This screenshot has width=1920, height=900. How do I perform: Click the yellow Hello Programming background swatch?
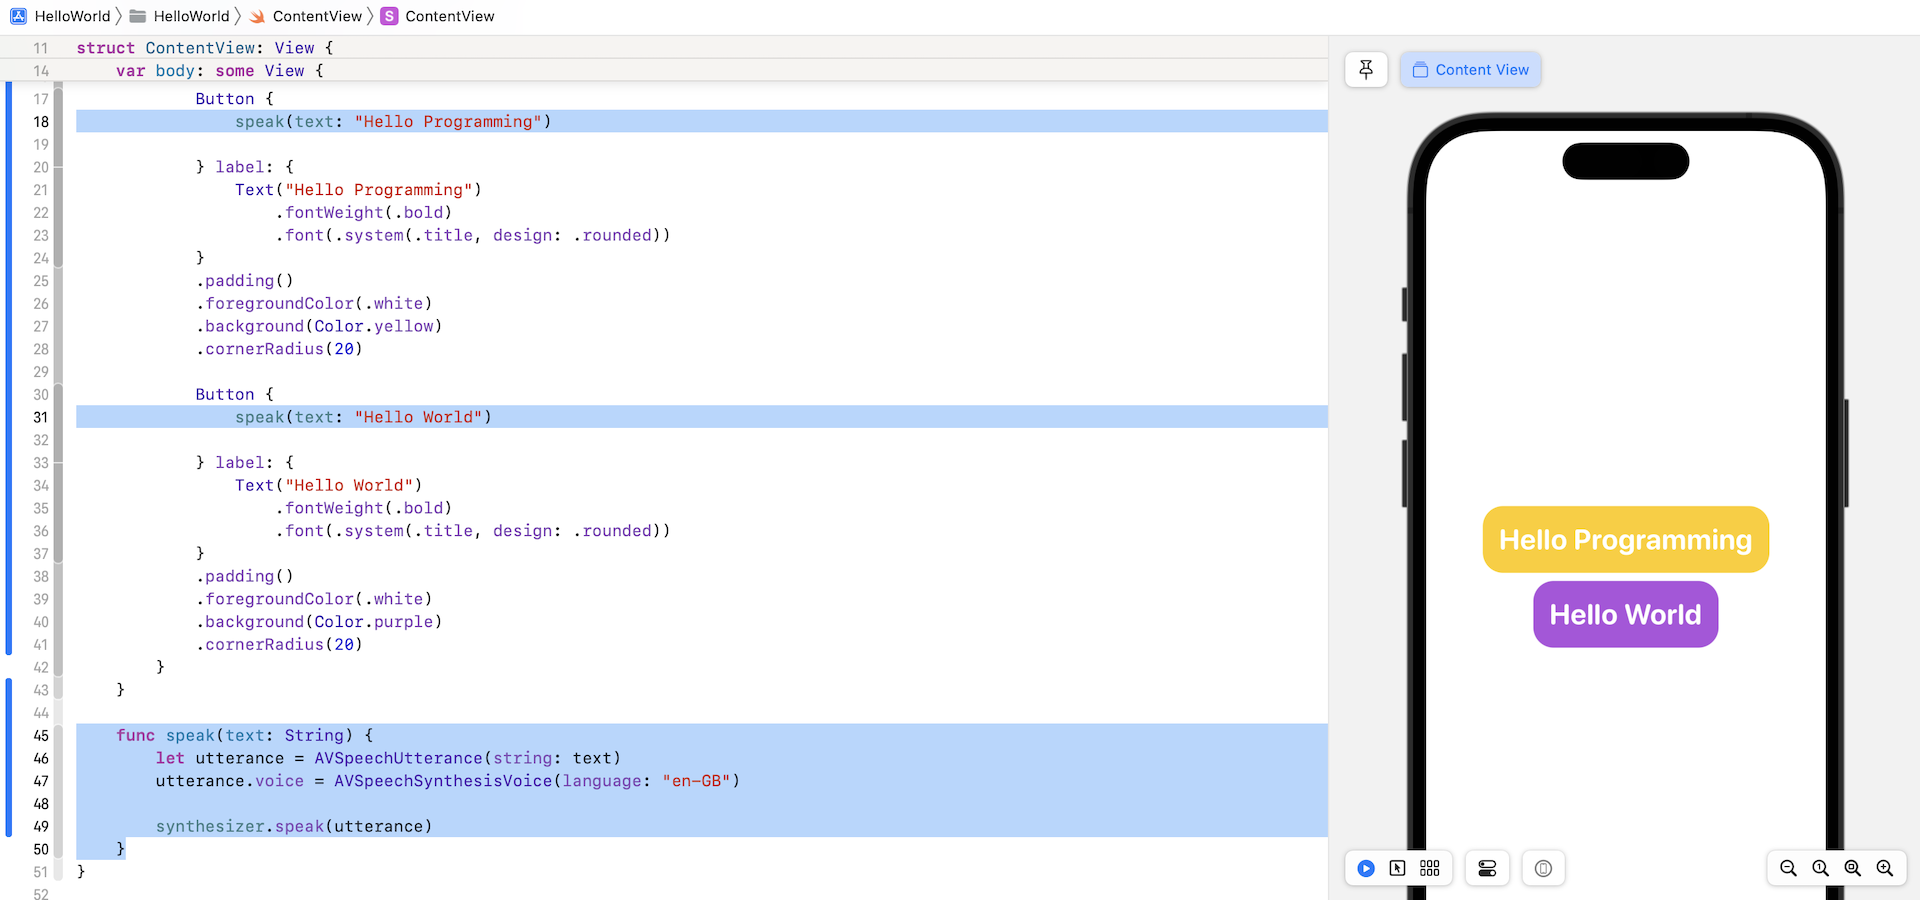[x=1624, y=539]
